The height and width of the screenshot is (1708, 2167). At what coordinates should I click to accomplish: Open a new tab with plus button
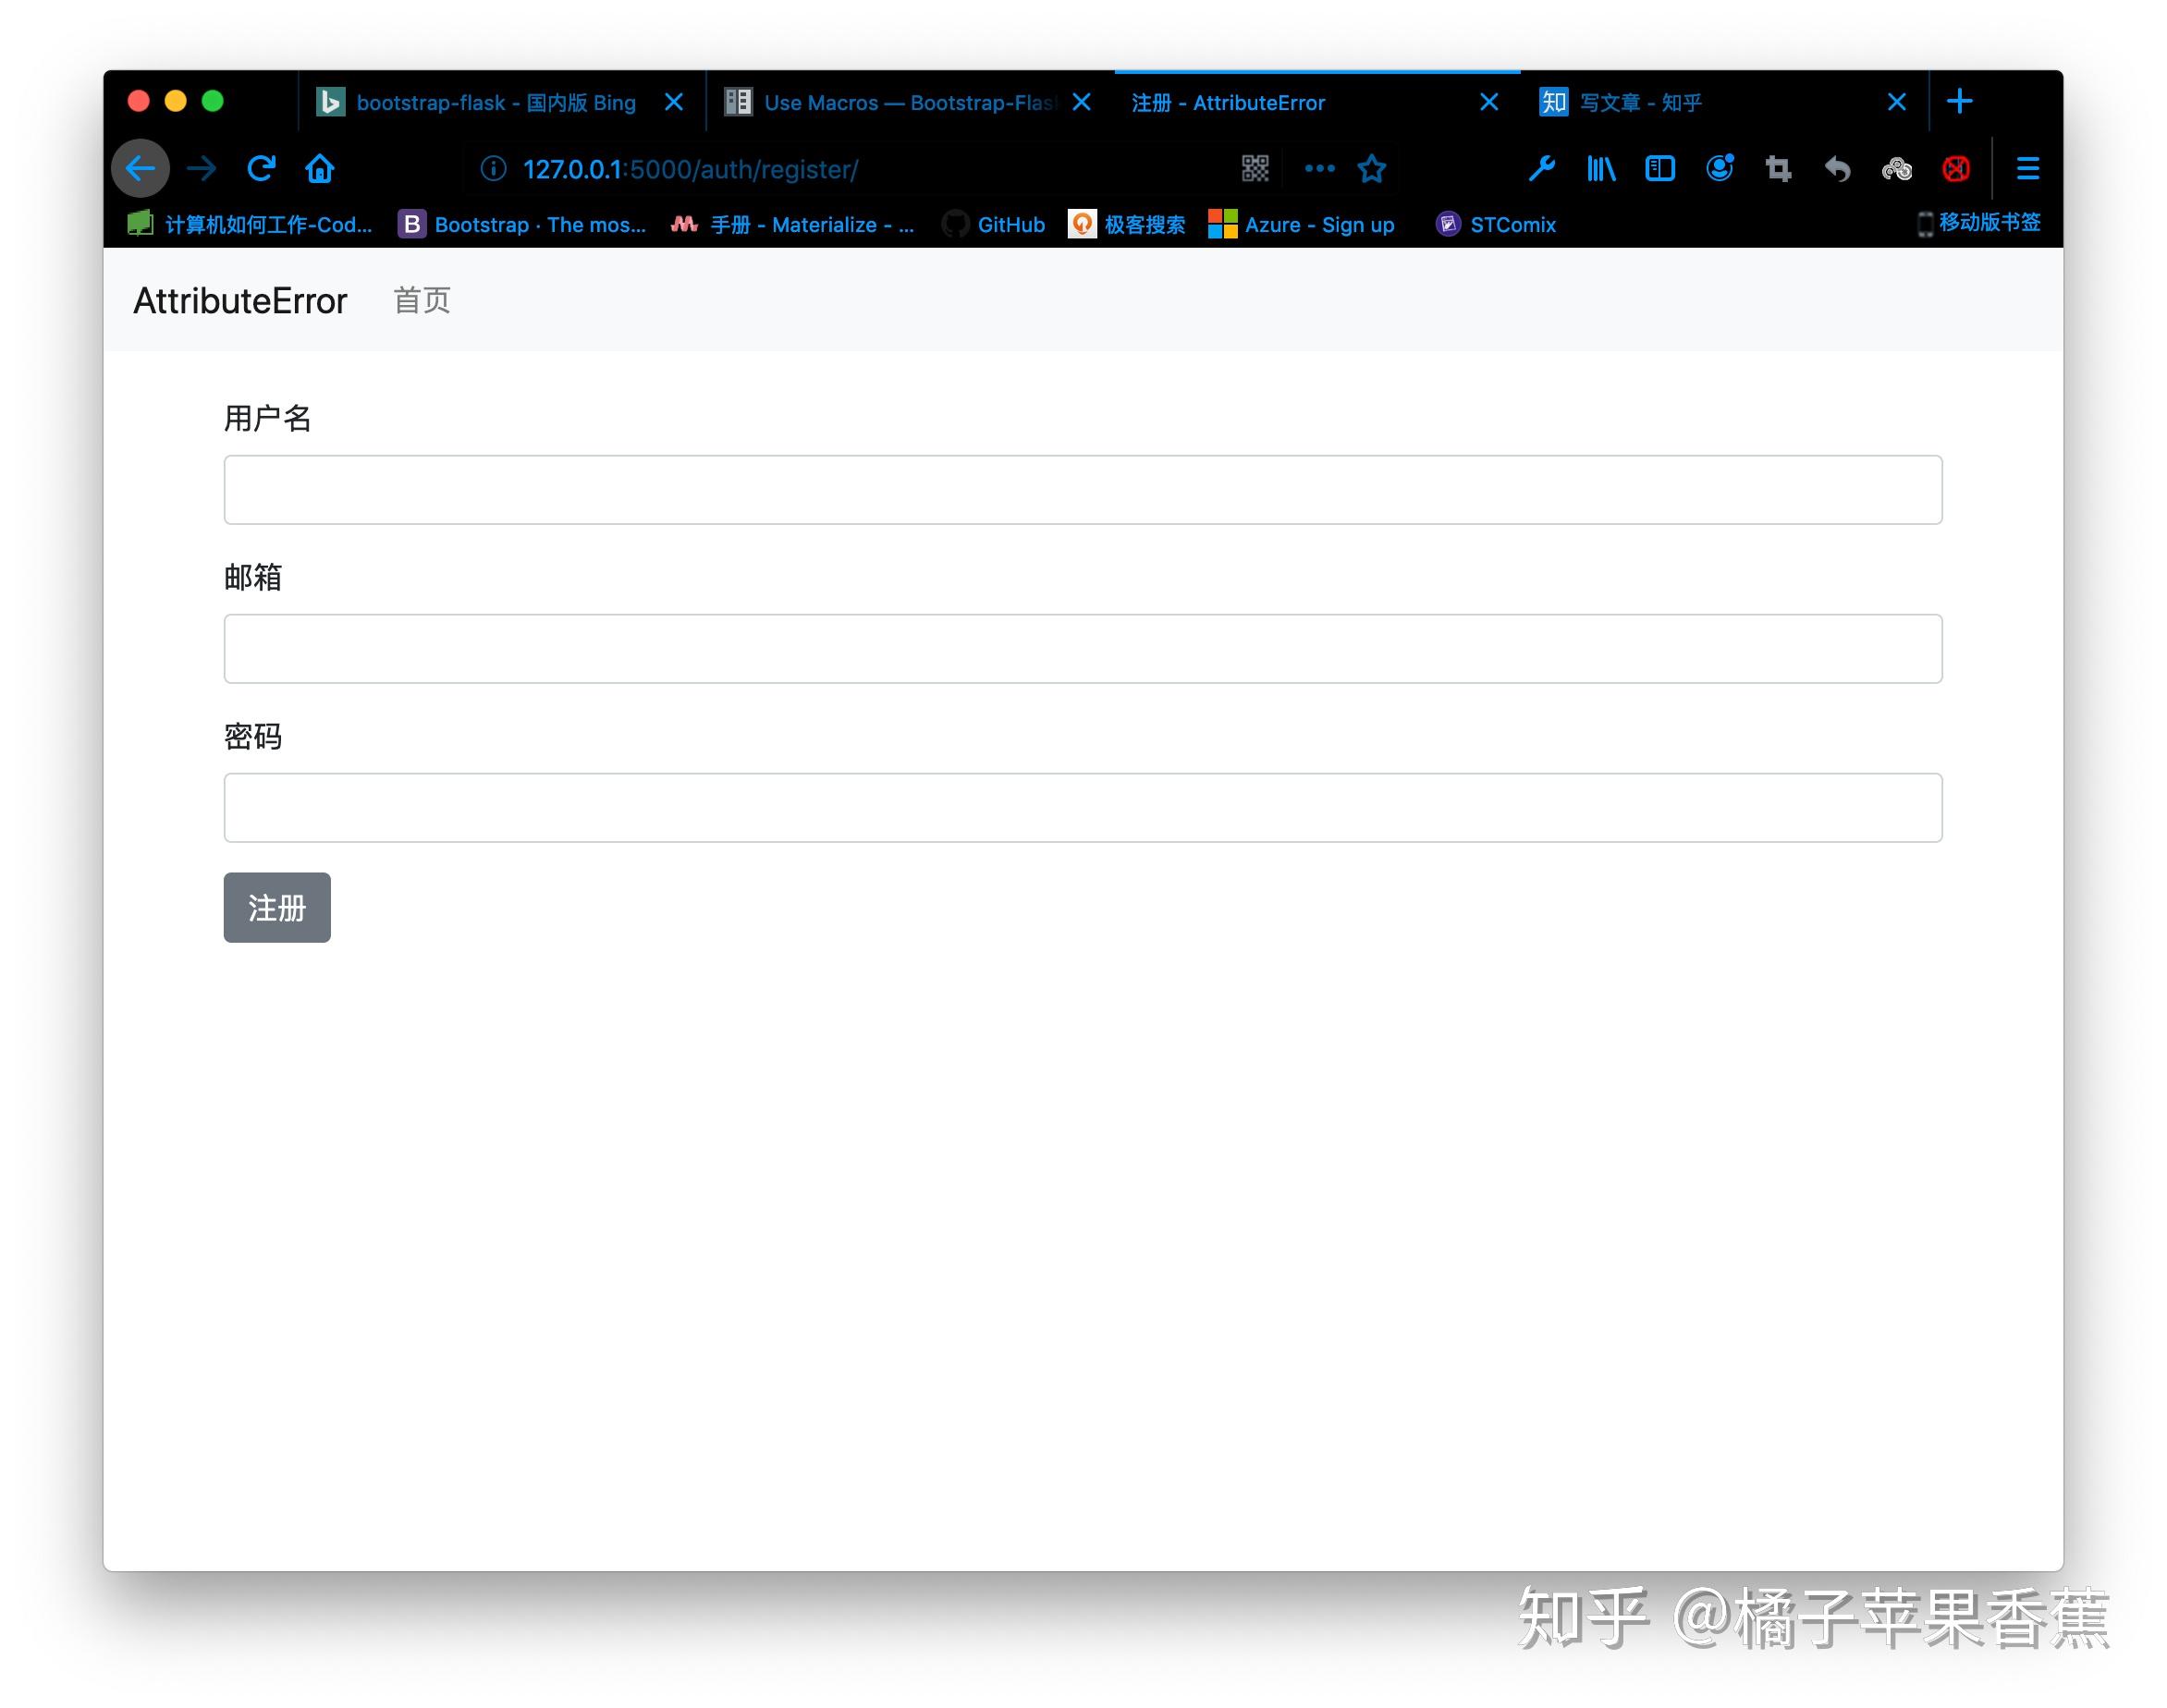1959,101
